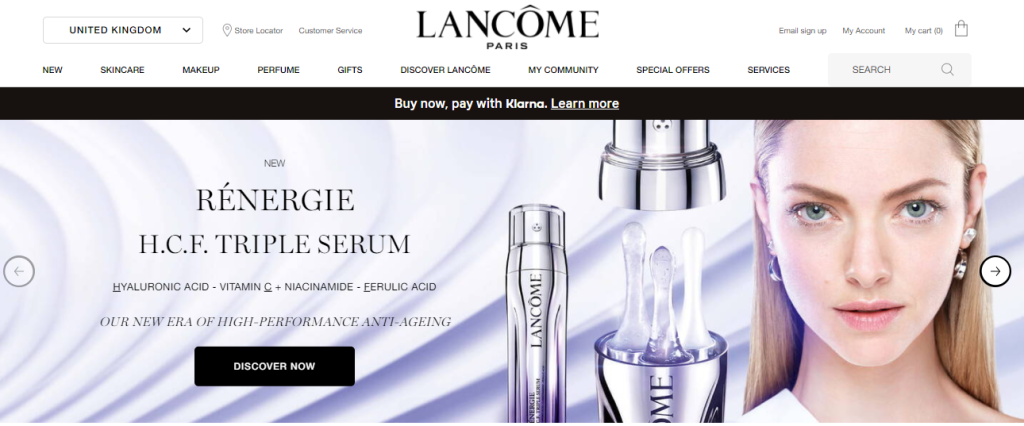1024x426 pixels.
Task: Click the Email sign up link
Action: point(802,31)
